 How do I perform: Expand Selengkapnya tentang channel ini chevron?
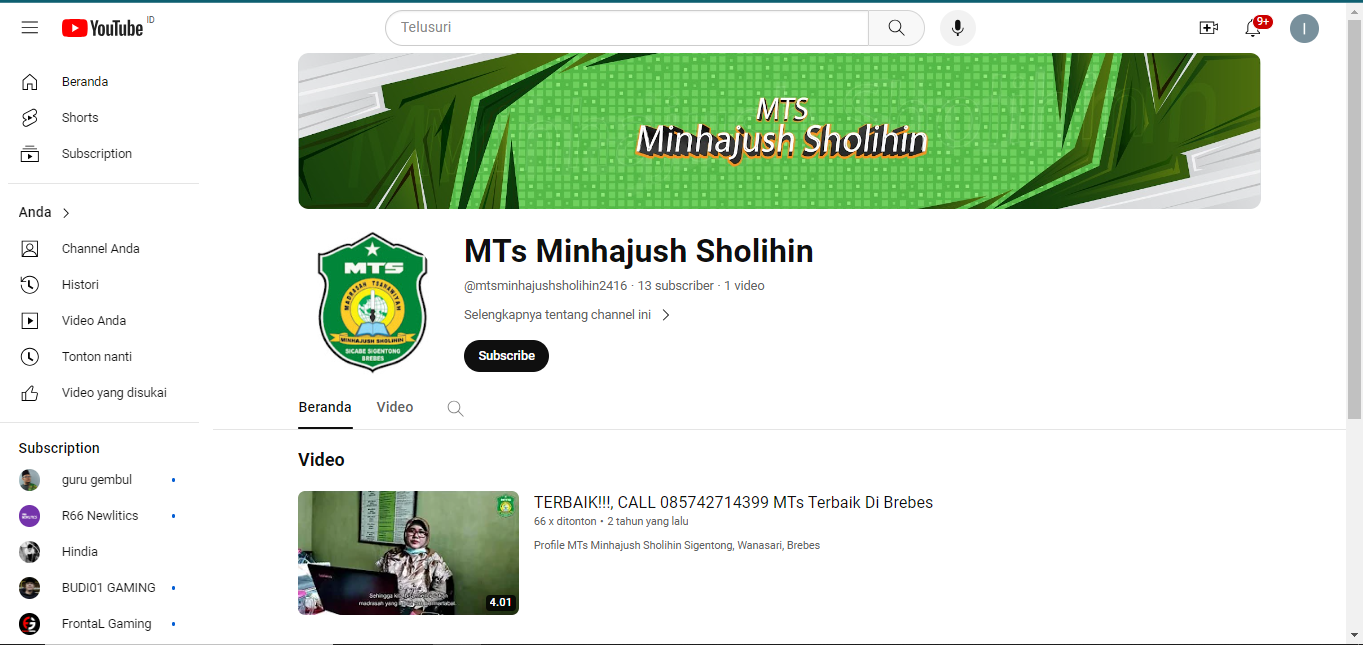pyautogui.click(x=666, y=315)
